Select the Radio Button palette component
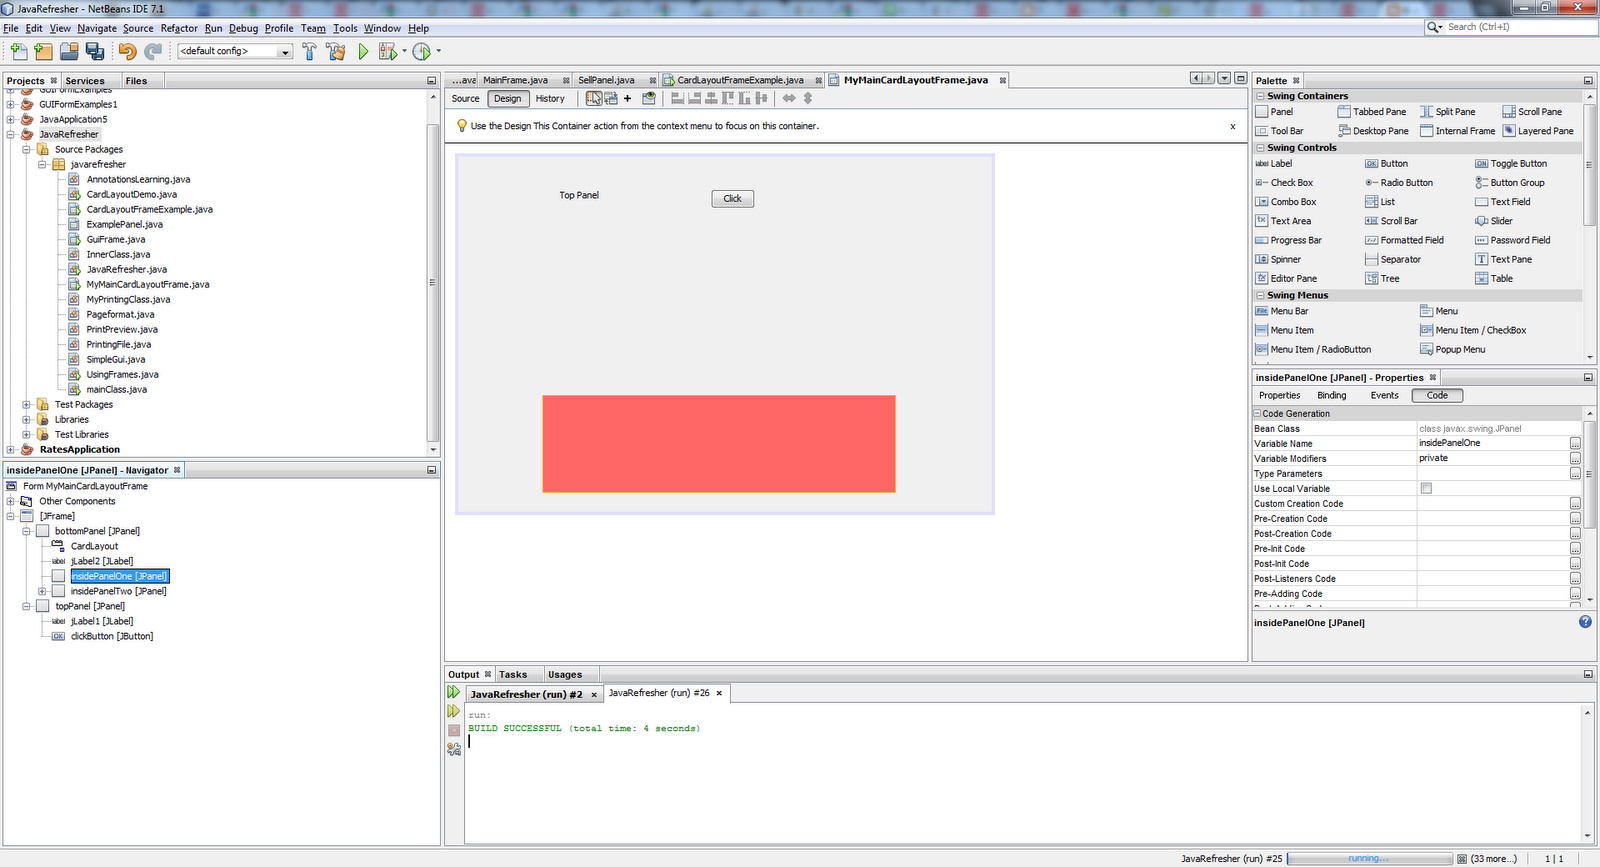The height and width of the screenshot is (867, 1600). pyautogui.click(x=1399, y=183)
